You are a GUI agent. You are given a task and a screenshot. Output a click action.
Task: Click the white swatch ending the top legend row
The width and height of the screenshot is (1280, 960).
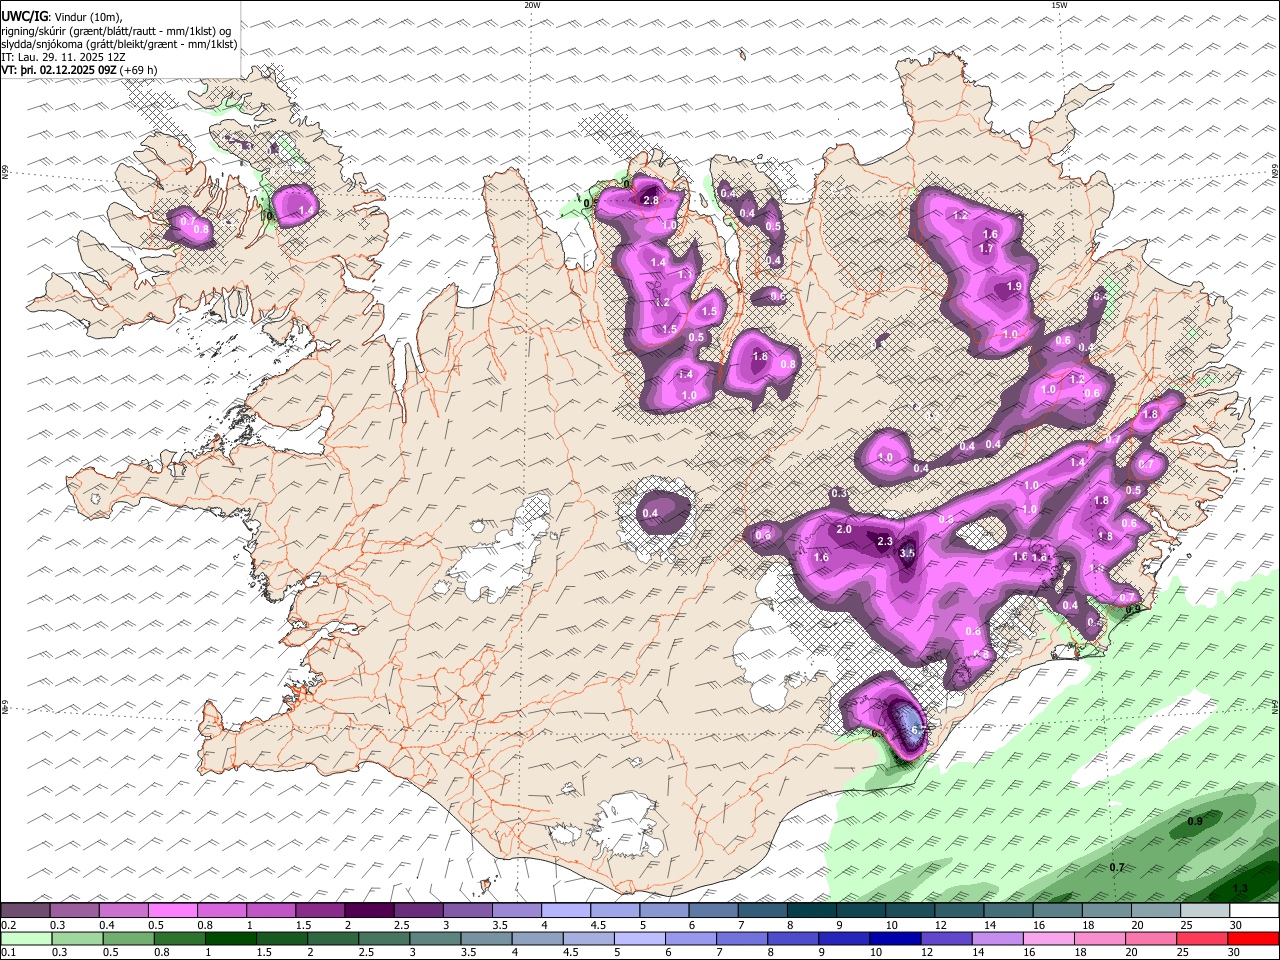(1254, 910)
